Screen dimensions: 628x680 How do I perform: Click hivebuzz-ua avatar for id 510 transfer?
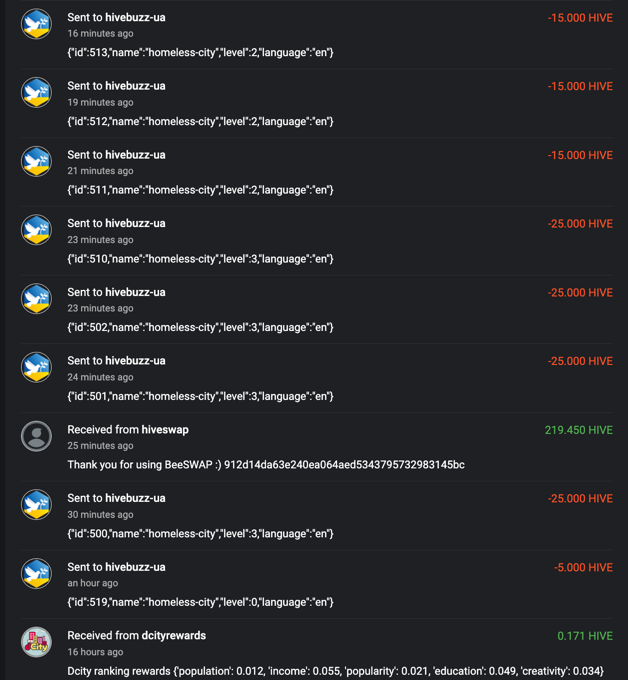[36, 230]
